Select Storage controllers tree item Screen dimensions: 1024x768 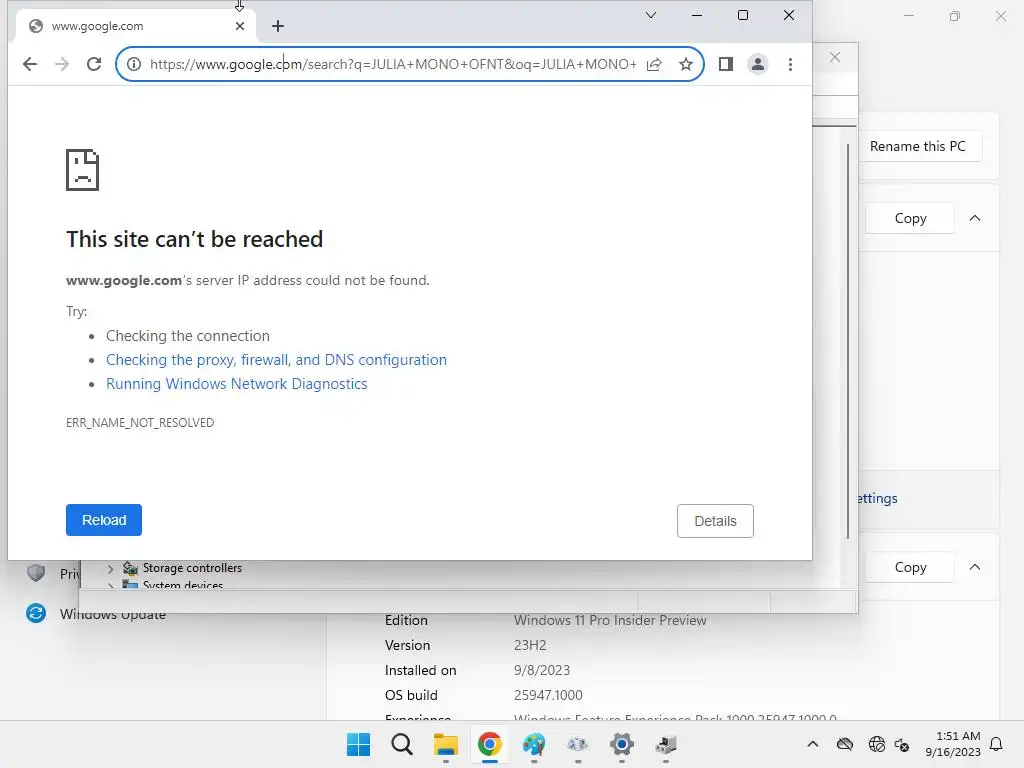192,568
